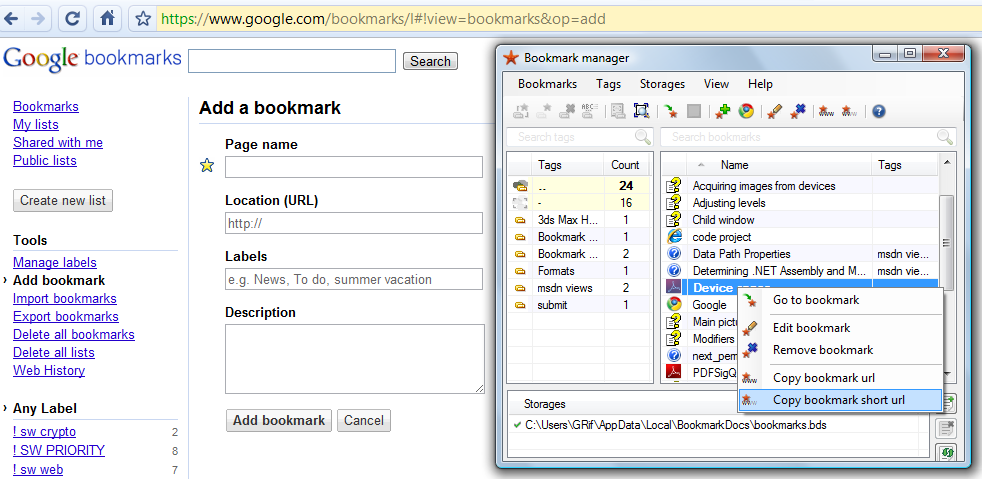Open the My lists link
The height and width of the screenshot is (479, 982).
click(36, 125)
